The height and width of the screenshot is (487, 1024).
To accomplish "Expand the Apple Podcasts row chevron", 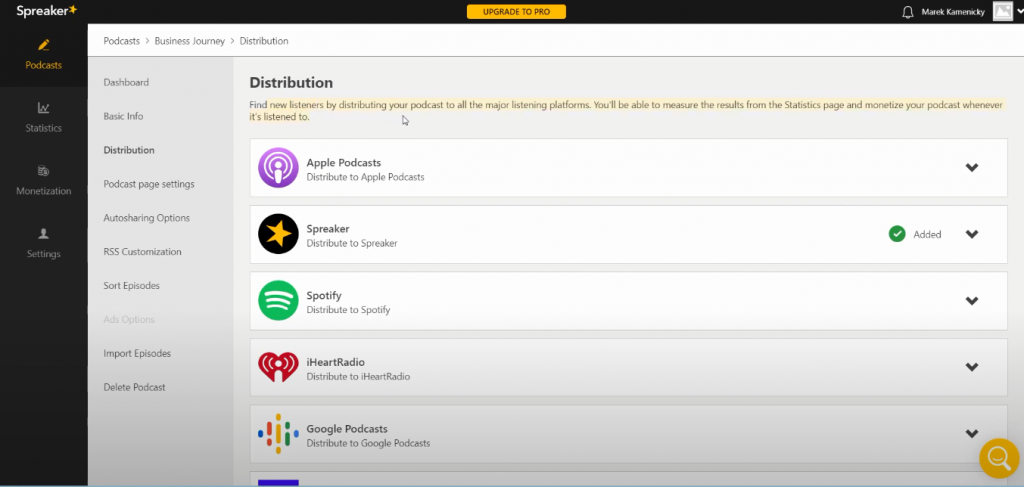I will [972, 167].
